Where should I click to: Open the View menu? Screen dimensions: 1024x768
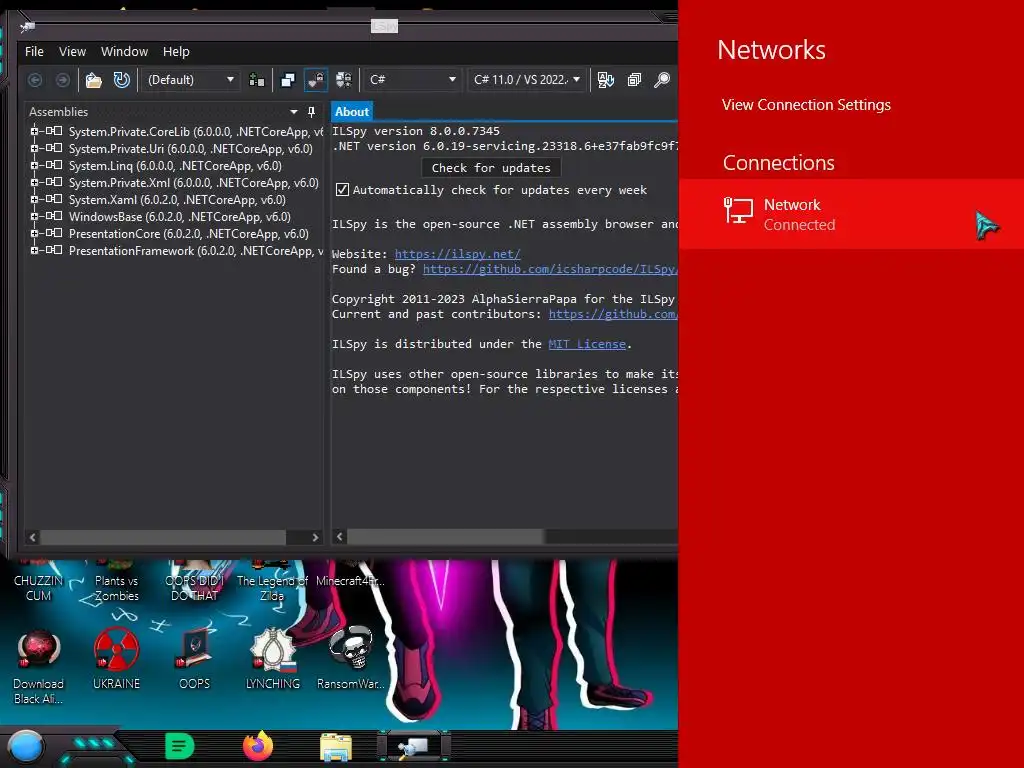[72, 52]
